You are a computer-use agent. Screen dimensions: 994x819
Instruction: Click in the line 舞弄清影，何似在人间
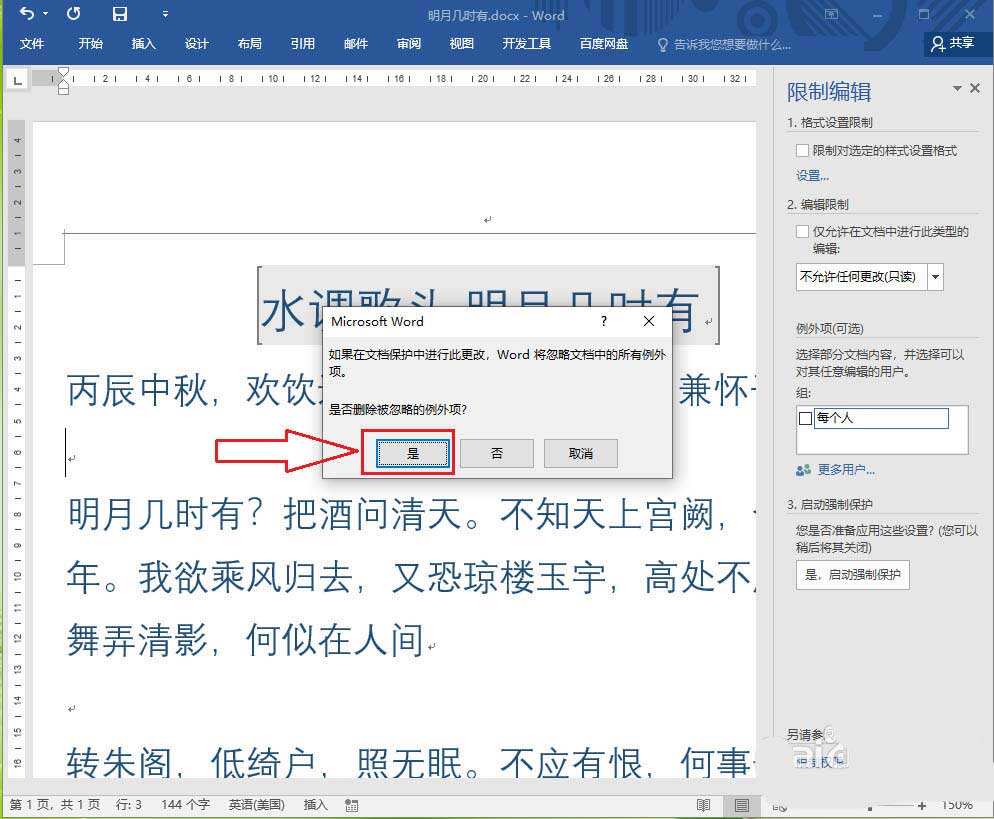[x=245, y=639]
